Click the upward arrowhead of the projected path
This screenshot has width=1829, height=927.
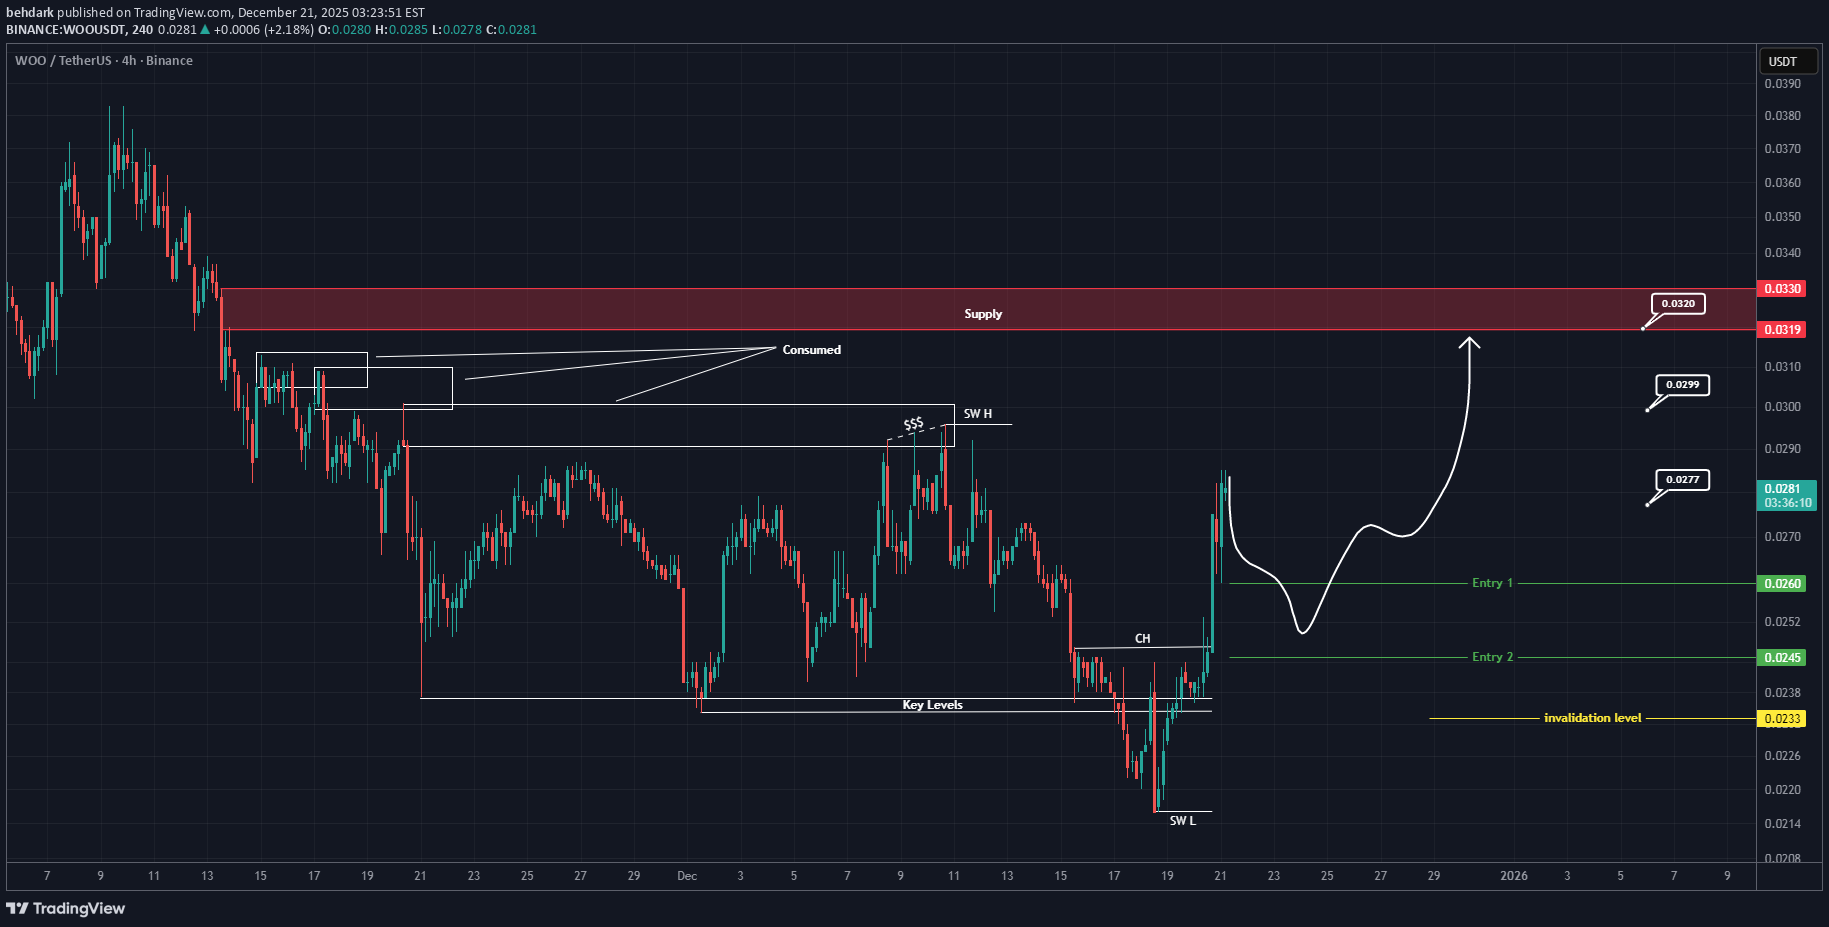[1469, 344]
